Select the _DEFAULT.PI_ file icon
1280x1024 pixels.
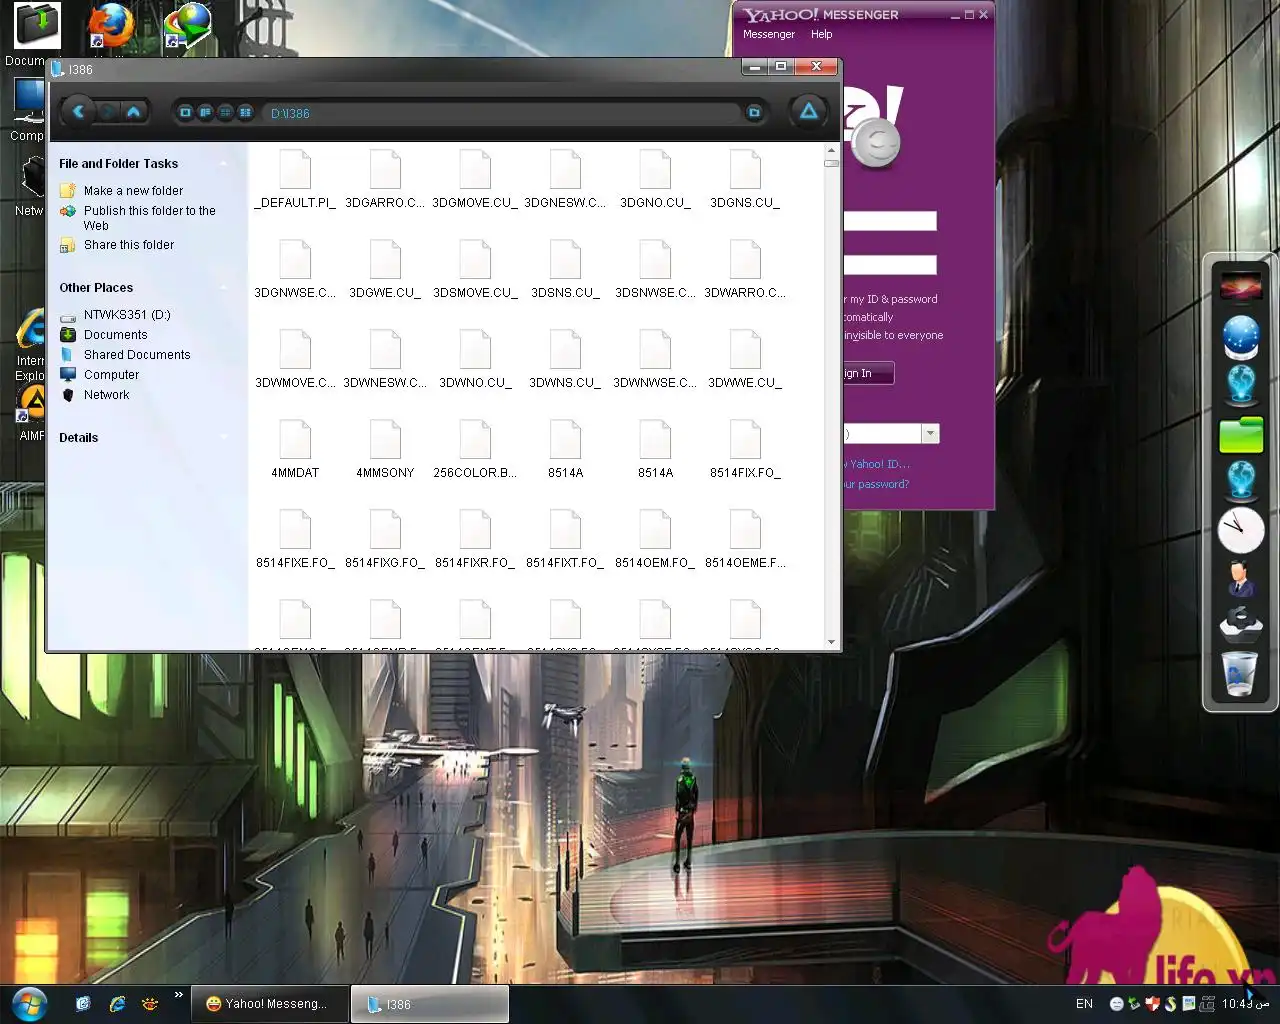tap(295, 169)
